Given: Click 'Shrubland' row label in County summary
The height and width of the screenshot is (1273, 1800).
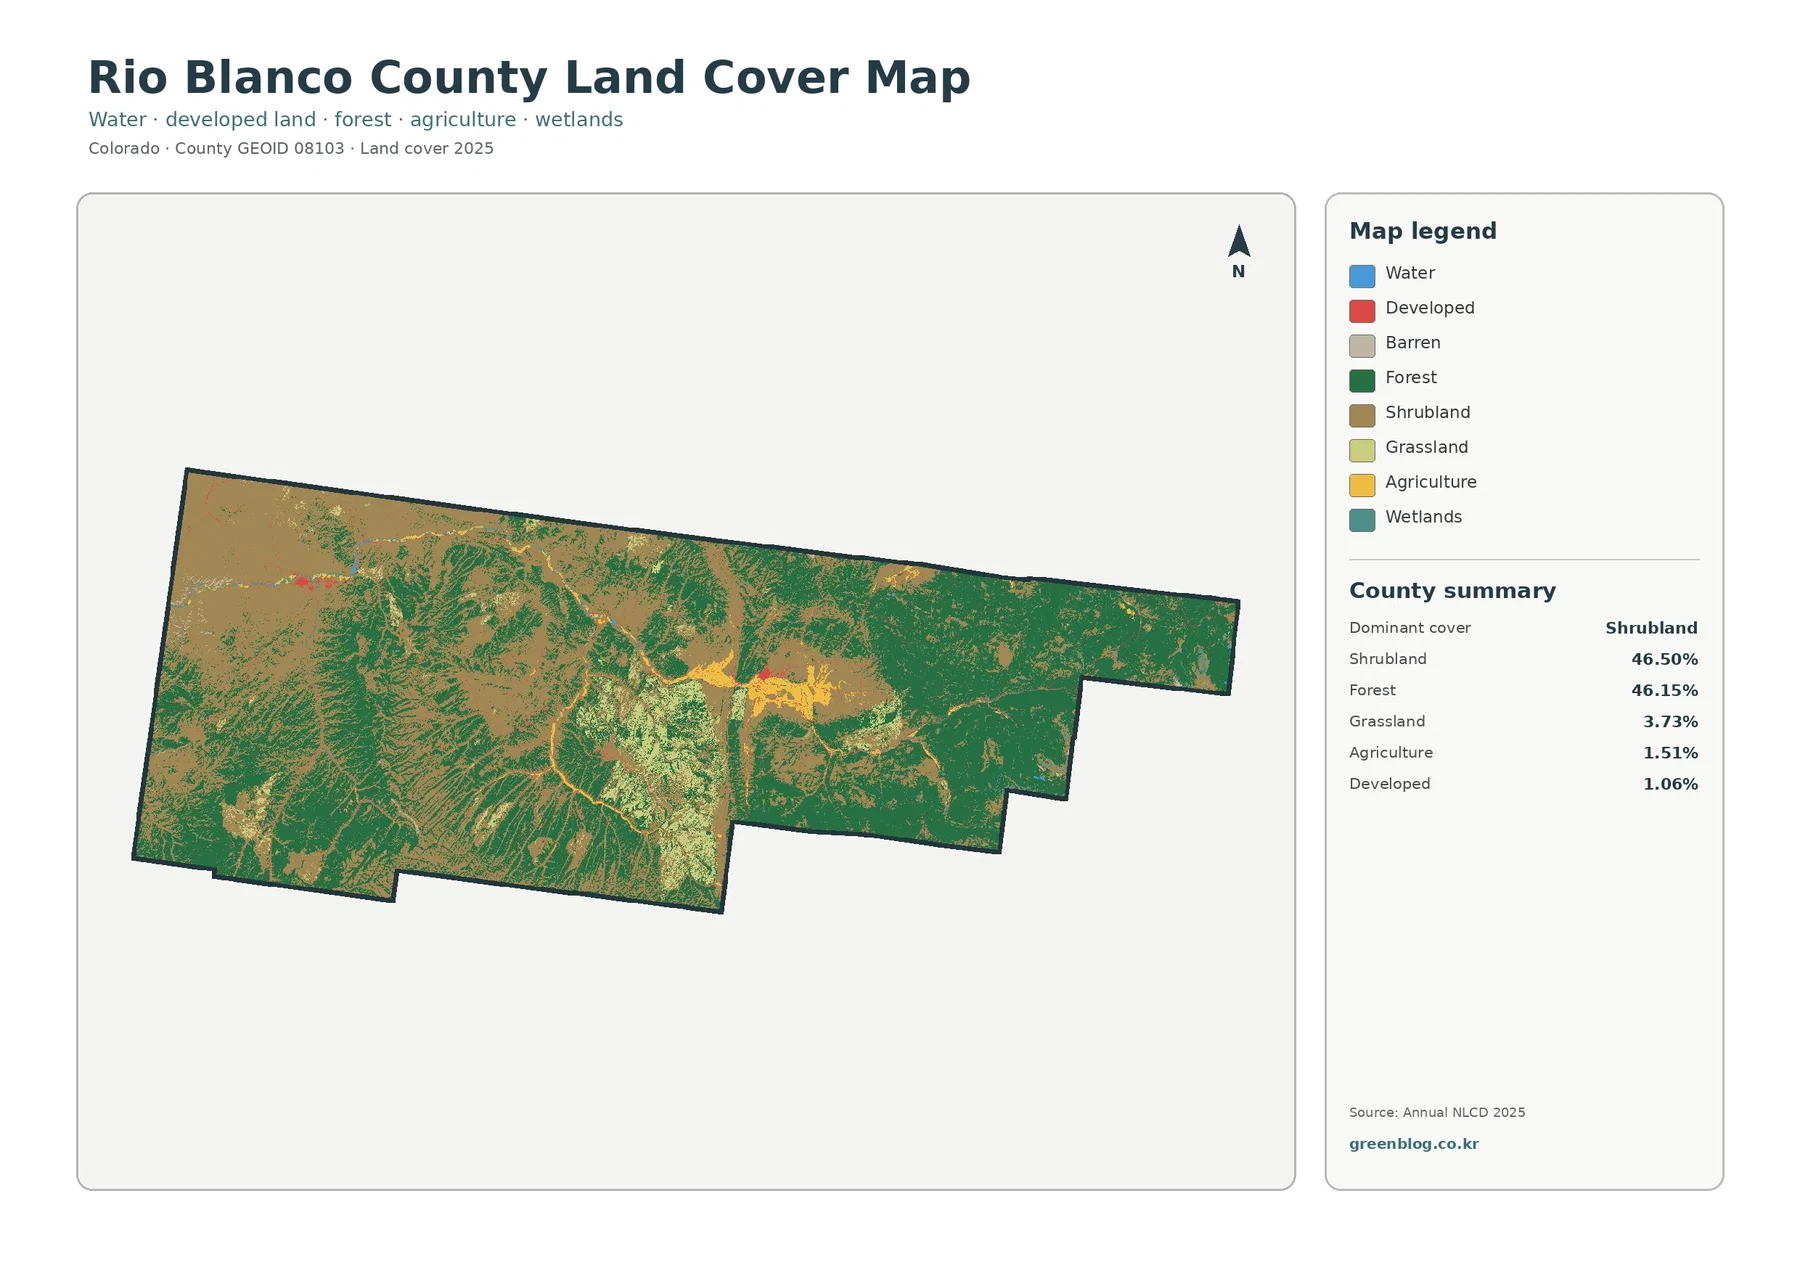Looking at the screenshot, I should (1388, 659).
